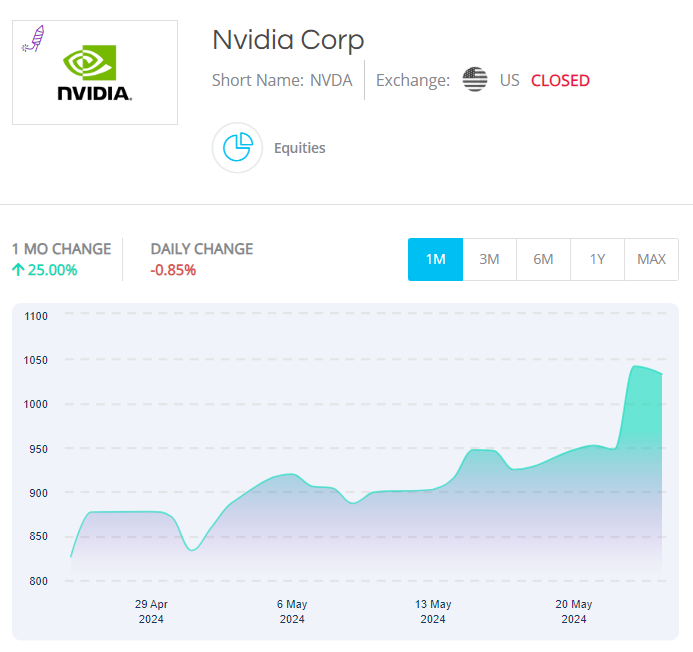Switch to the 1Y chart view
This screenshot has height=652, width=693.
click(597, 259)
